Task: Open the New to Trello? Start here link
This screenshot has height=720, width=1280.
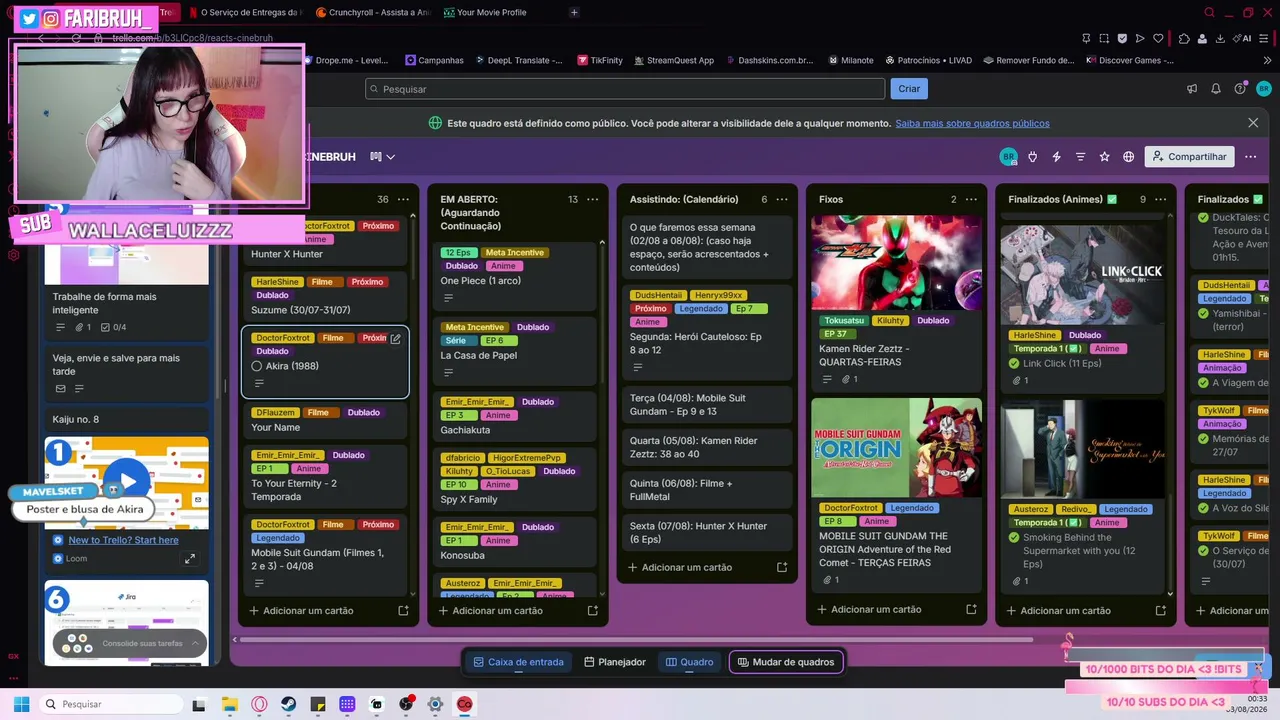Action: pyautogui.click(x=123, y=540)
